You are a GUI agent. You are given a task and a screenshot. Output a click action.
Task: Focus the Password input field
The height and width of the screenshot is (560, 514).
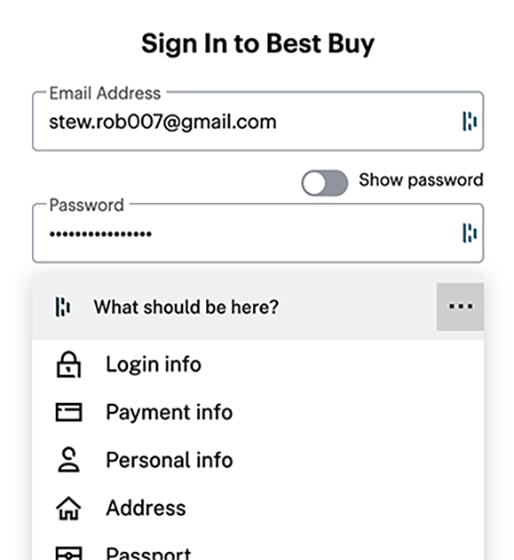(258, 233)
